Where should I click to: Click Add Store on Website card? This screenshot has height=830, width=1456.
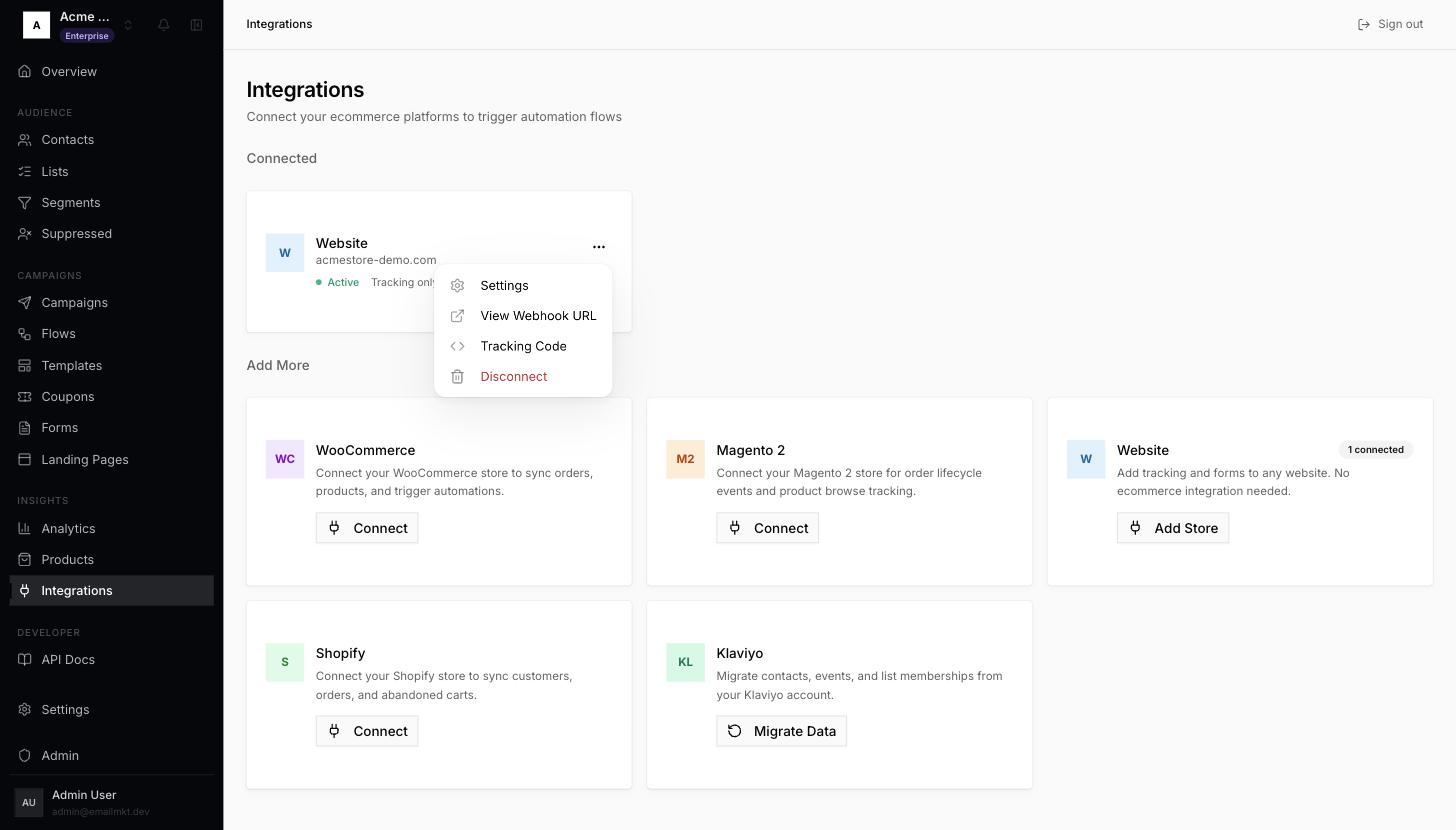[x=1172, y=528]
